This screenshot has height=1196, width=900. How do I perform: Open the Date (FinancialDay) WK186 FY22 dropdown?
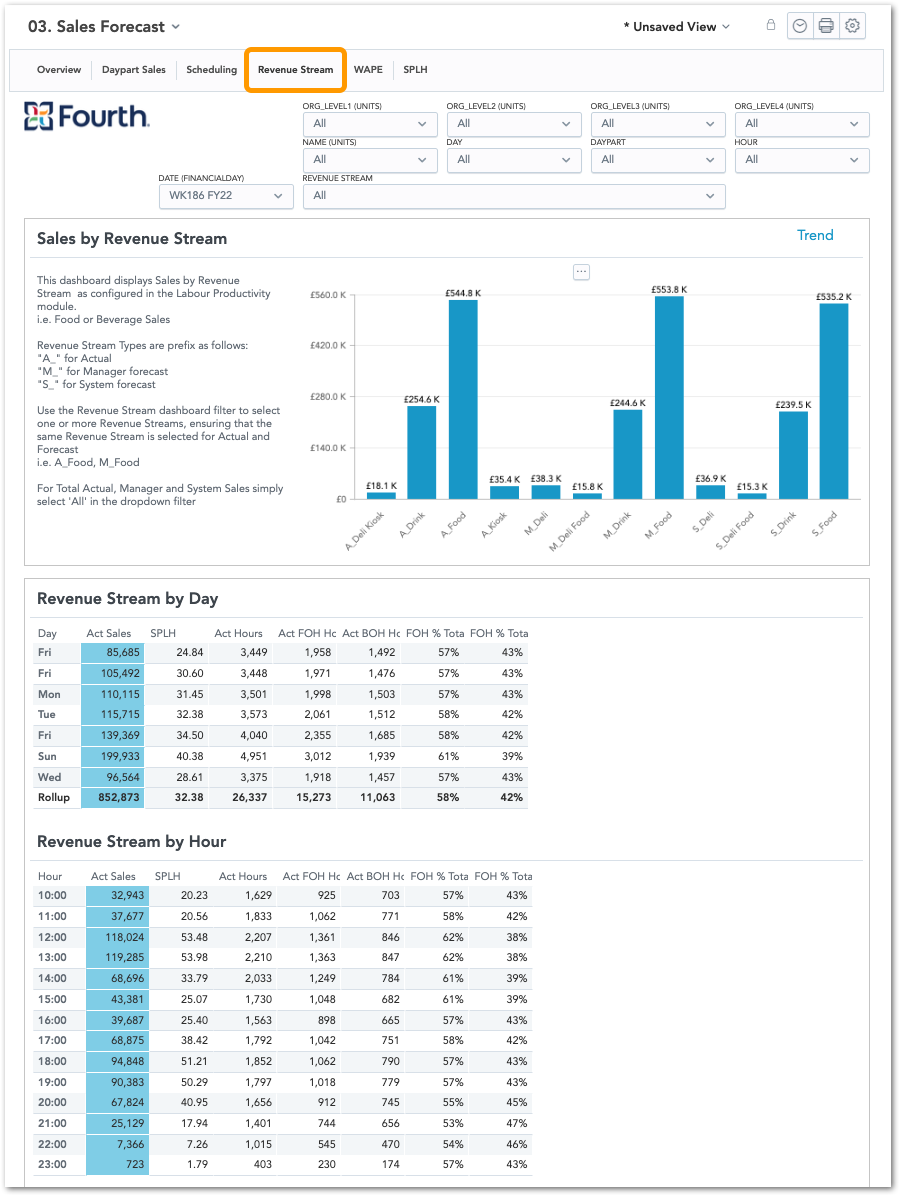click(226, 196)
